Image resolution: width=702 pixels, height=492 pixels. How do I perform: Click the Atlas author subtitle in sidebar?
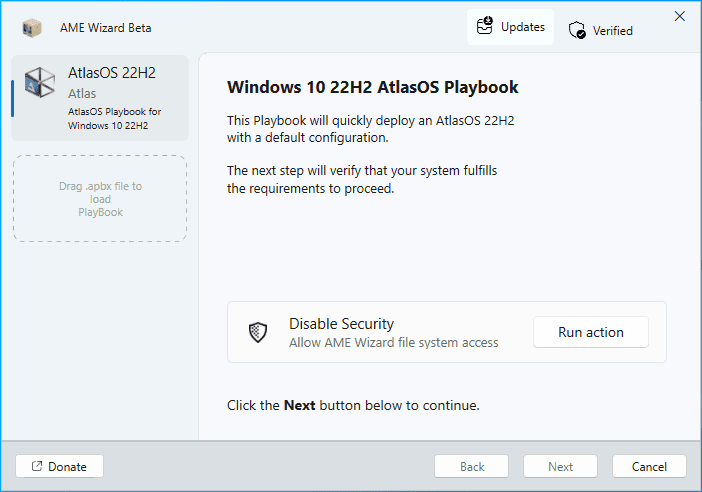pyautogui.click(x=82, y=93)
